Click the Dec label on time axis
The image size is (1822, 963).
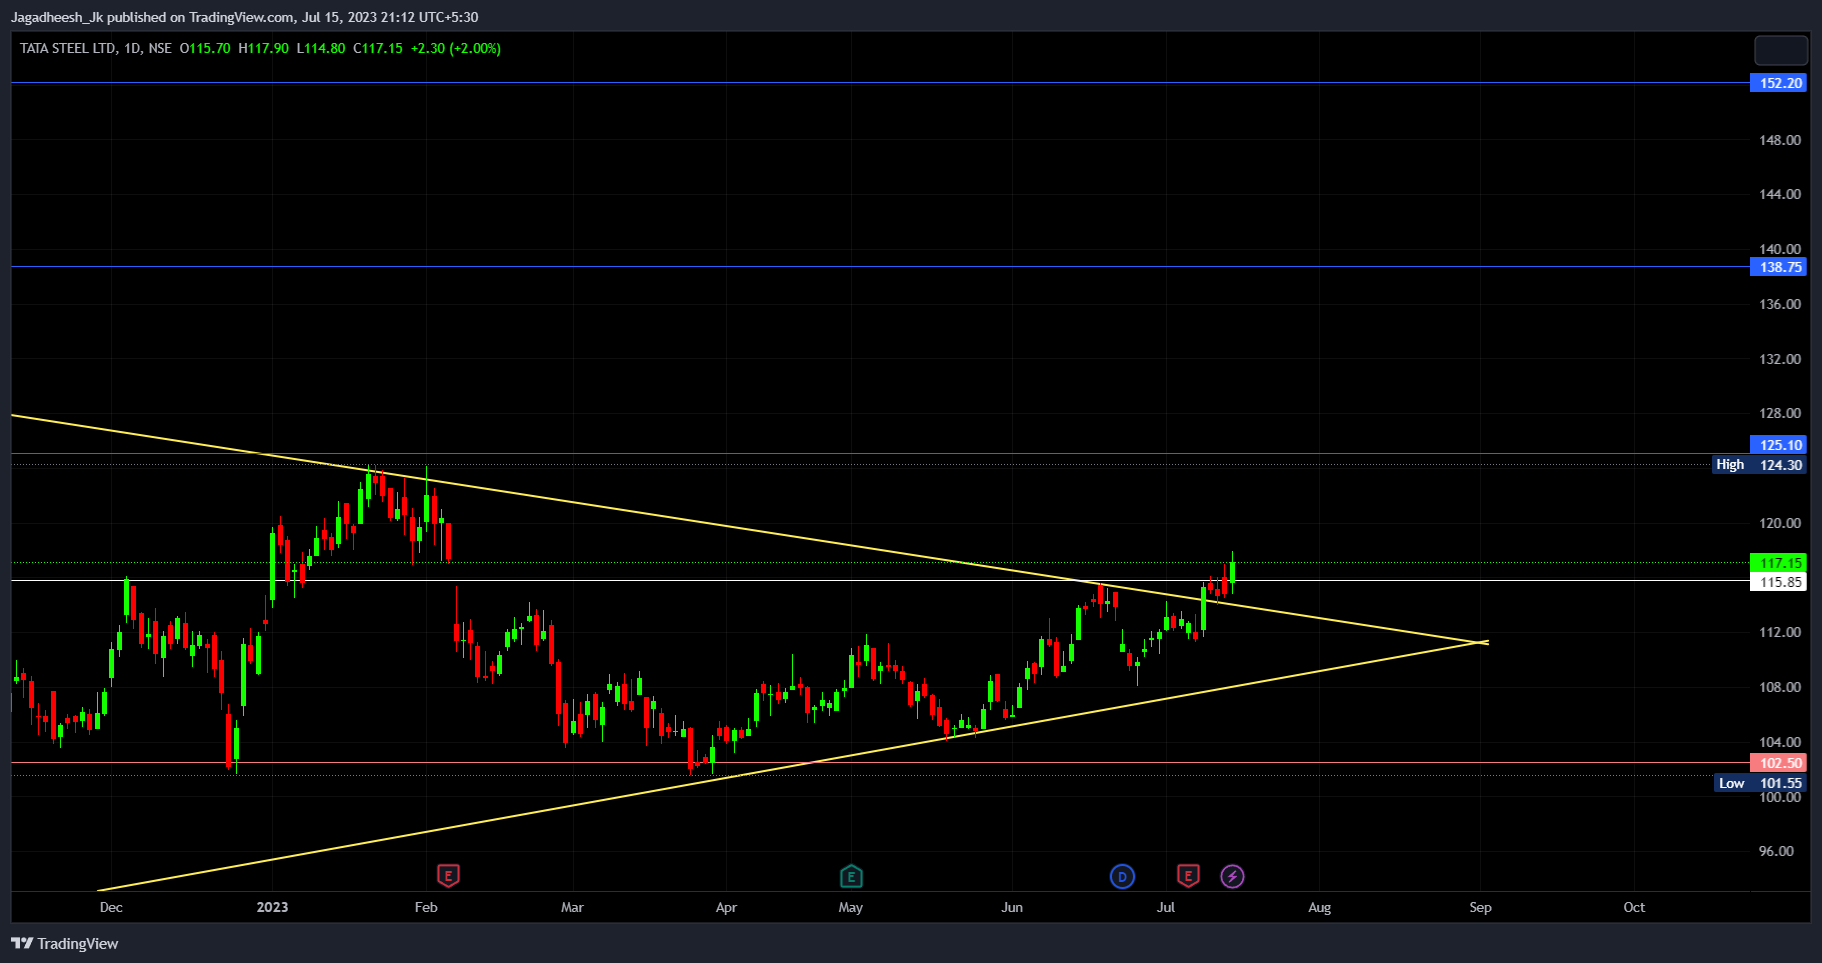click(x=111, y=907)
